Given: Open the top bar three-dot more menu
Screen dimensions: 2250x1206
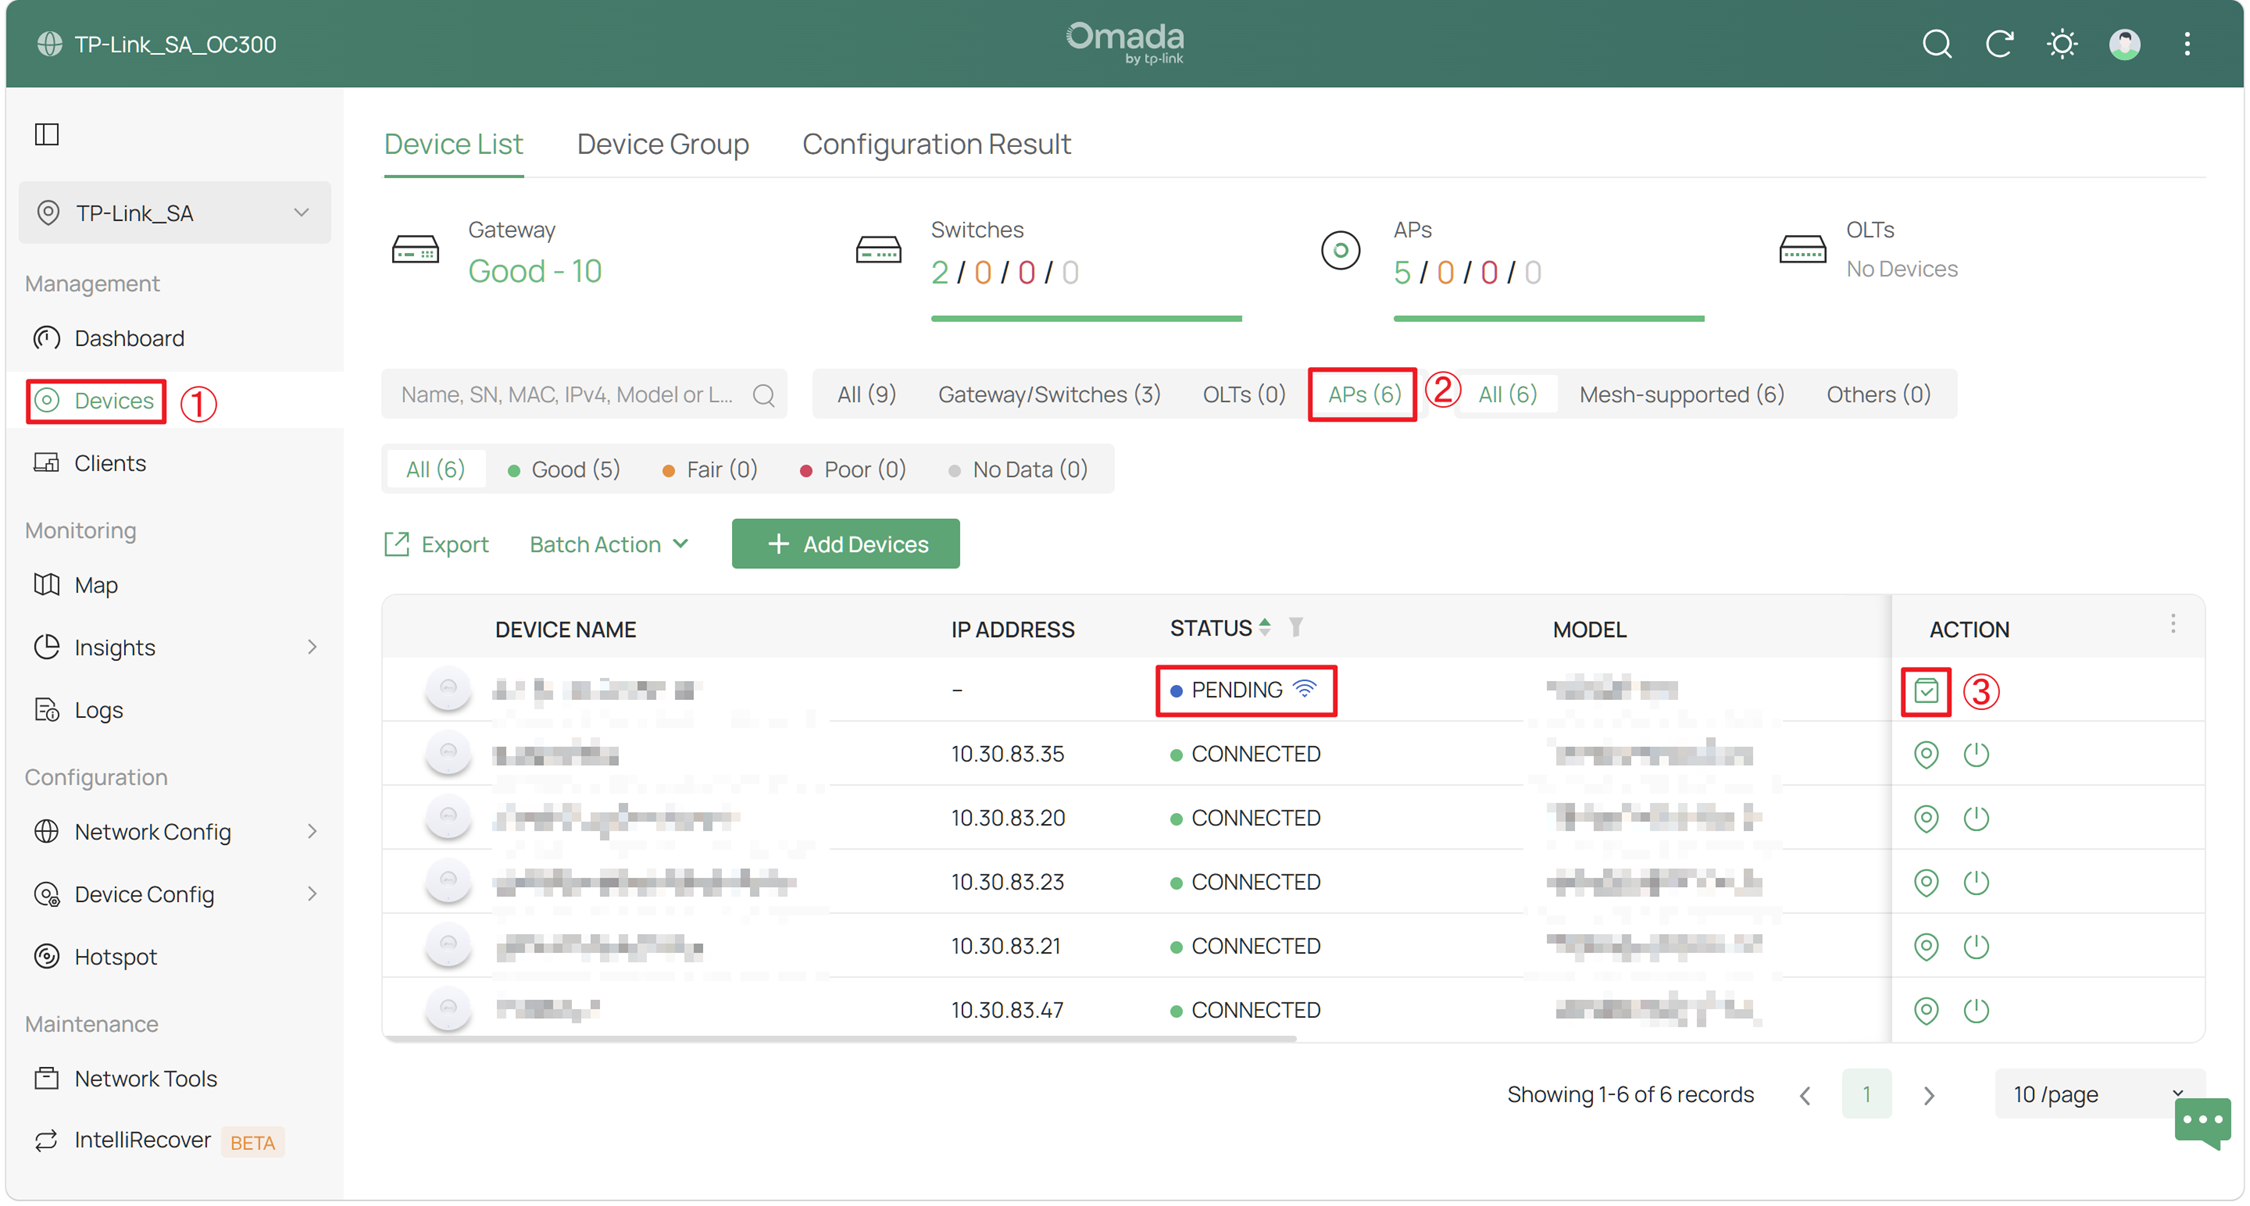Looking at the screenshot, I should click(x=2188, y=44).
